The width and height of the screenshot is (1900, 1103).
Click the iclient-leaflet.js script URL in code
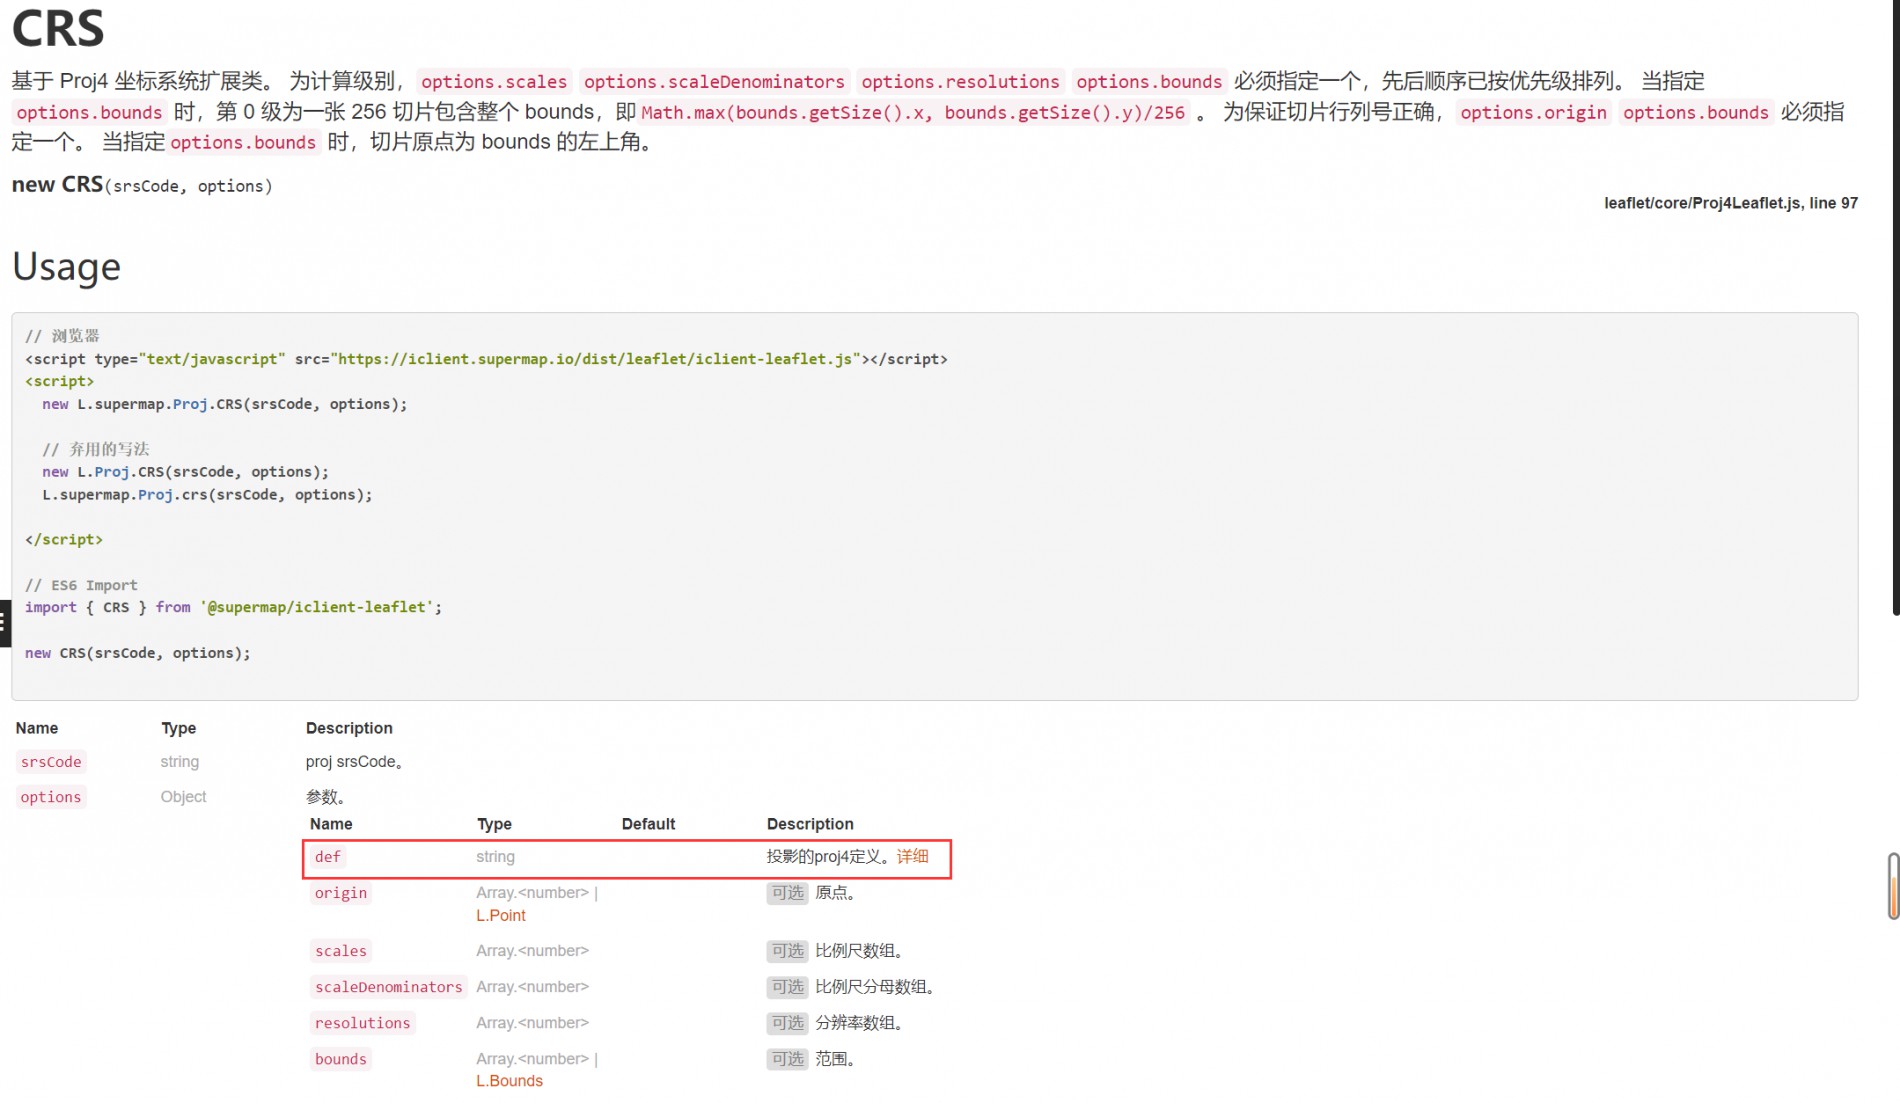(595, 359)
